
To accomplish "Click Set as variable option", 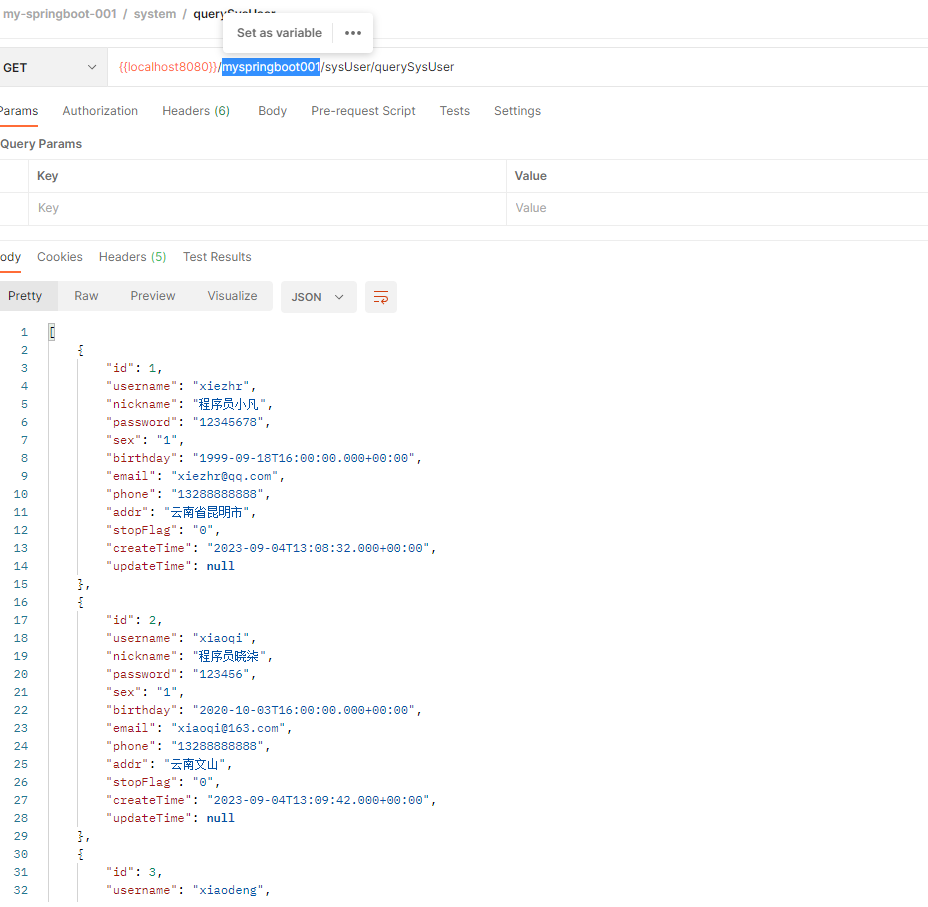I will coord(279,33).
